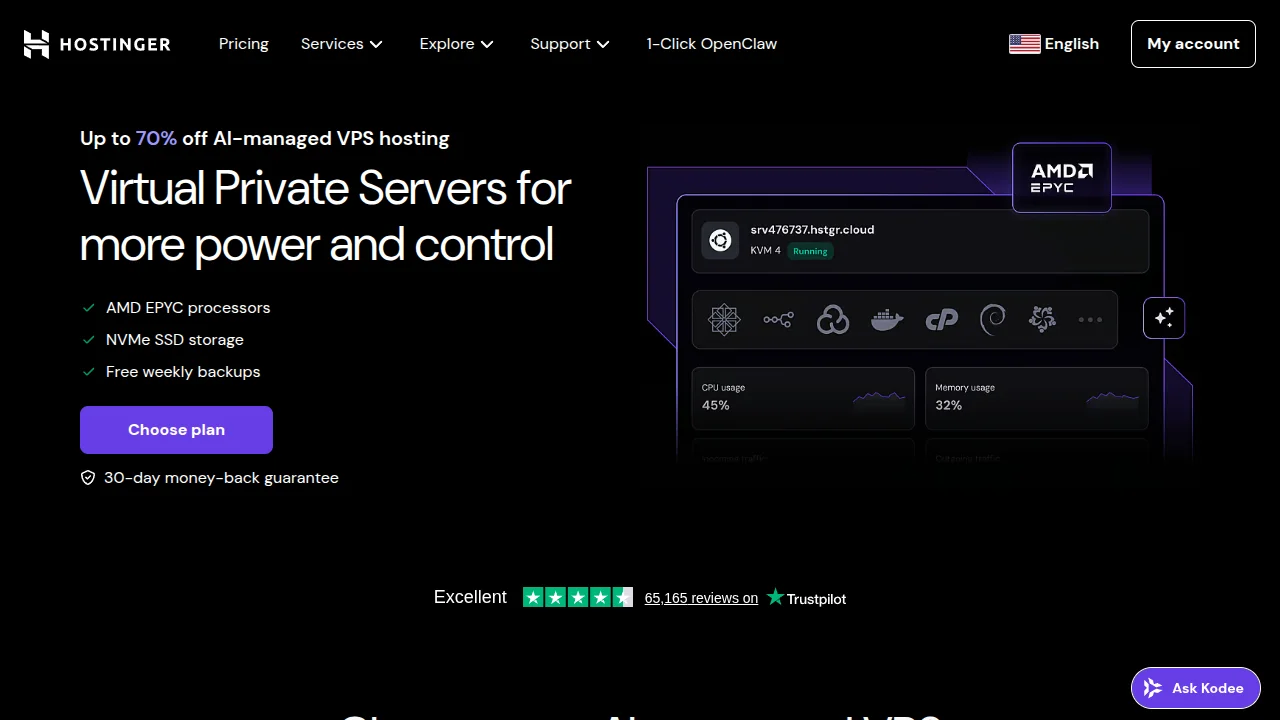The width and height of the screenshot is (1280, 720).
Task: Open the cPanel option in the dashboard
Action: [941, 319]
